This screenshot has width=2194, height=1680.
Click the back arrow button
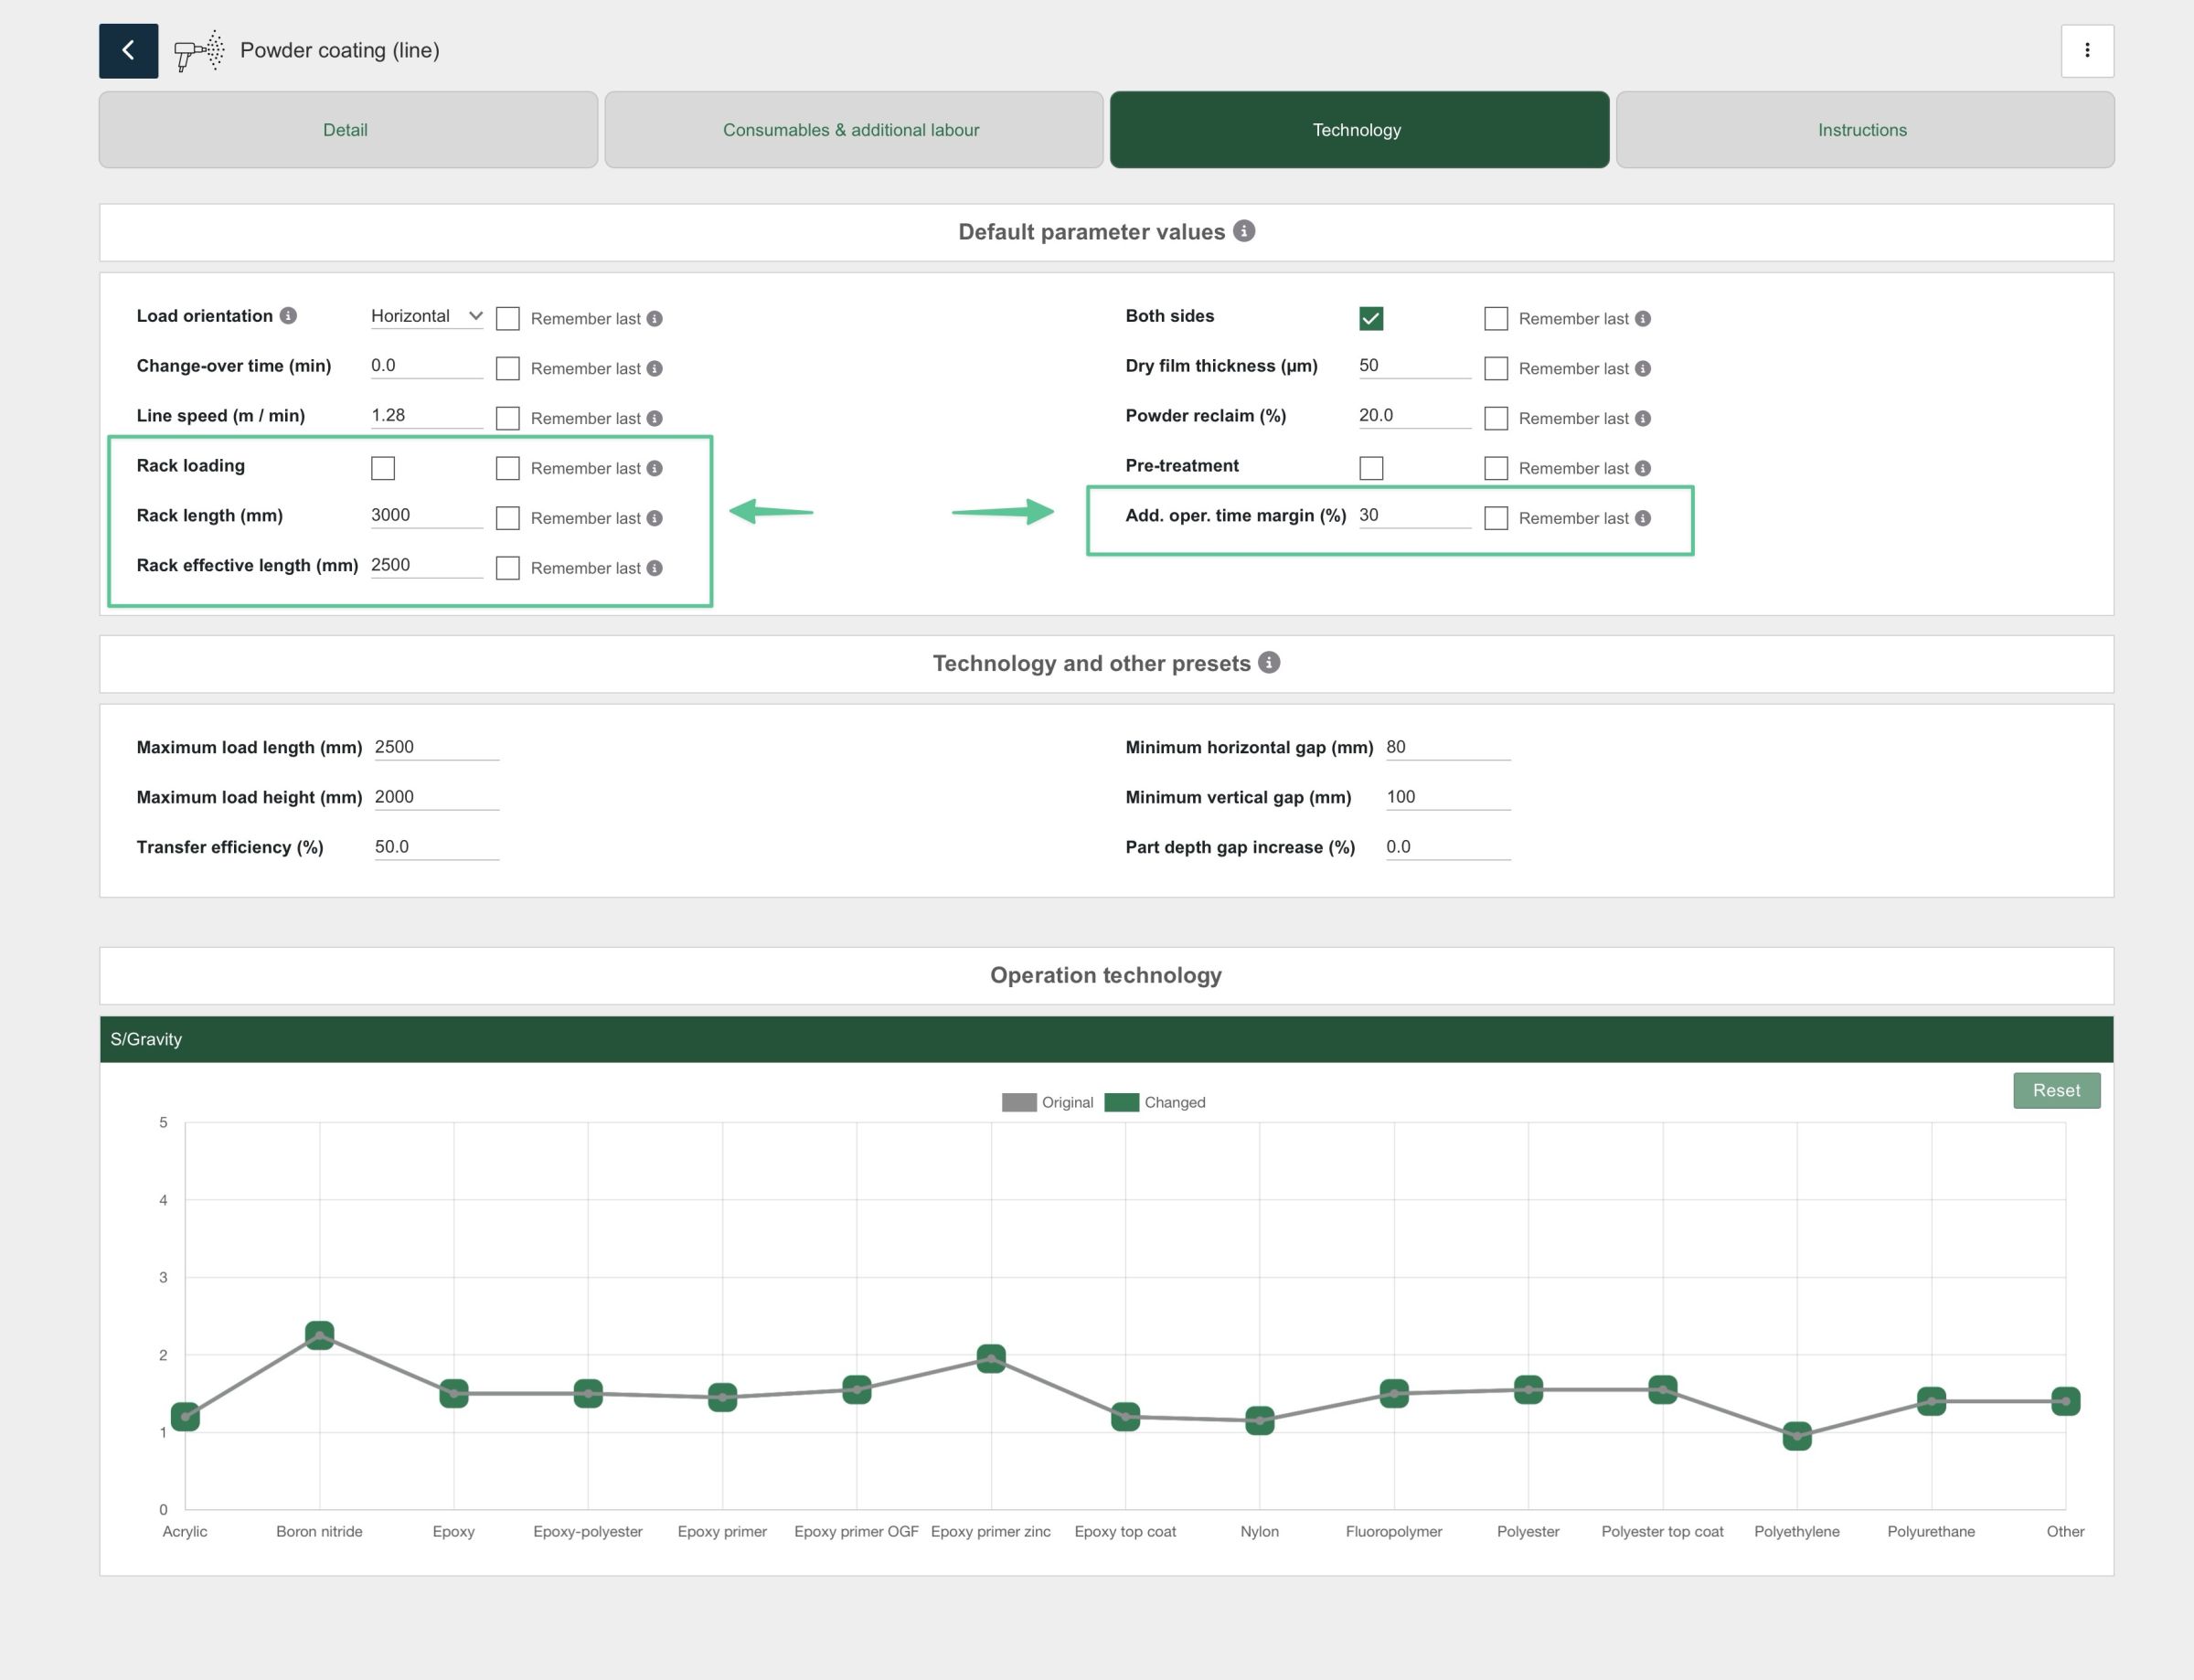[x=128, y=50]
